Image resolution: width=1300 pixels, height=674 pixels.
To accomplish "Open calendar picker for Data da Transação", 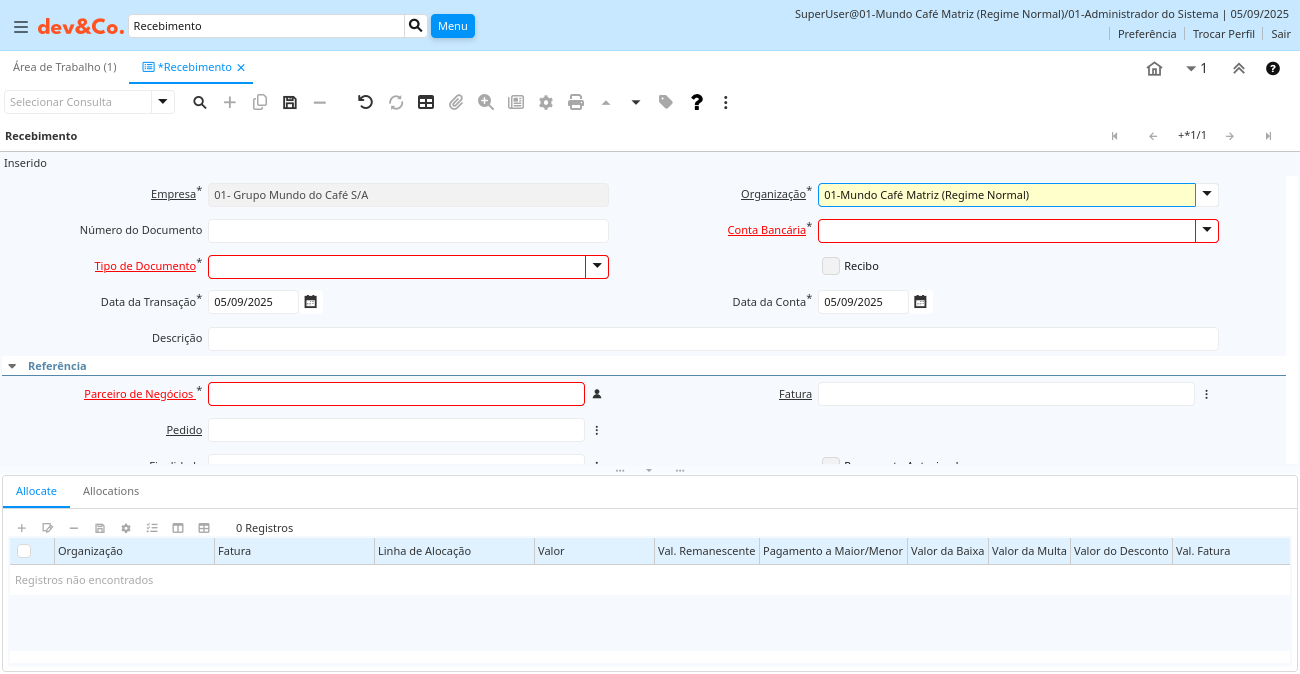I will (311, 302).
